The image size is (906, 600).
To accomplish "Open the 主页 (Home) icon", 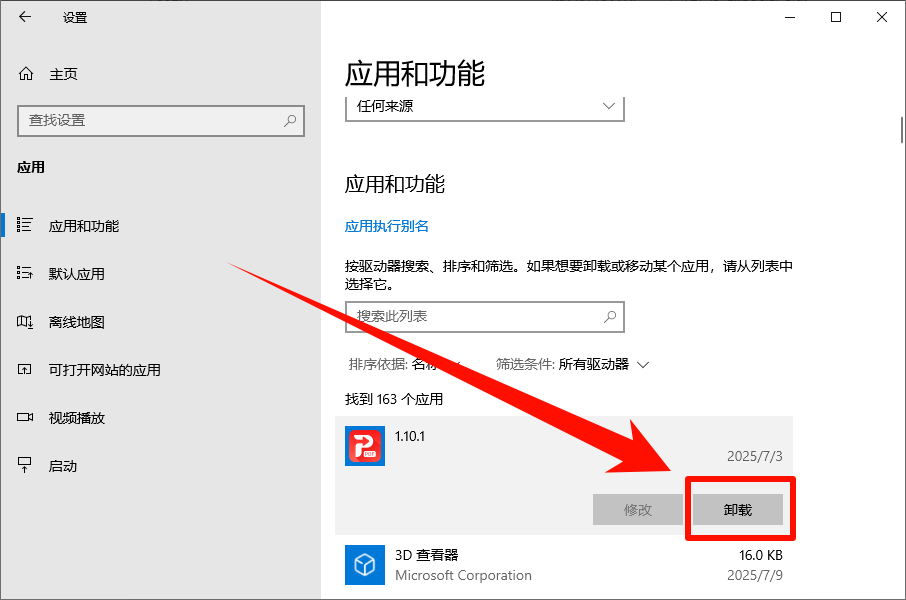I will pyautogui.click(x=27, y=73).
